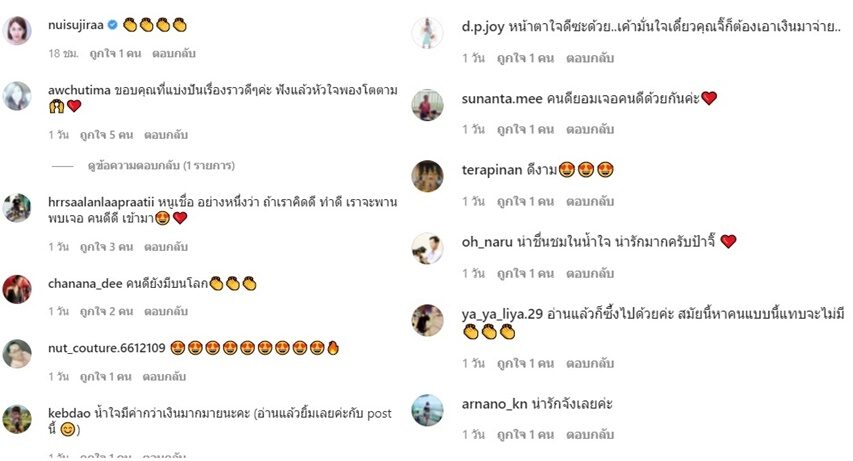Viewport: 853px width, 461px height.
Task: Open ya_ya_liya.29 username link
Action: 502,314
